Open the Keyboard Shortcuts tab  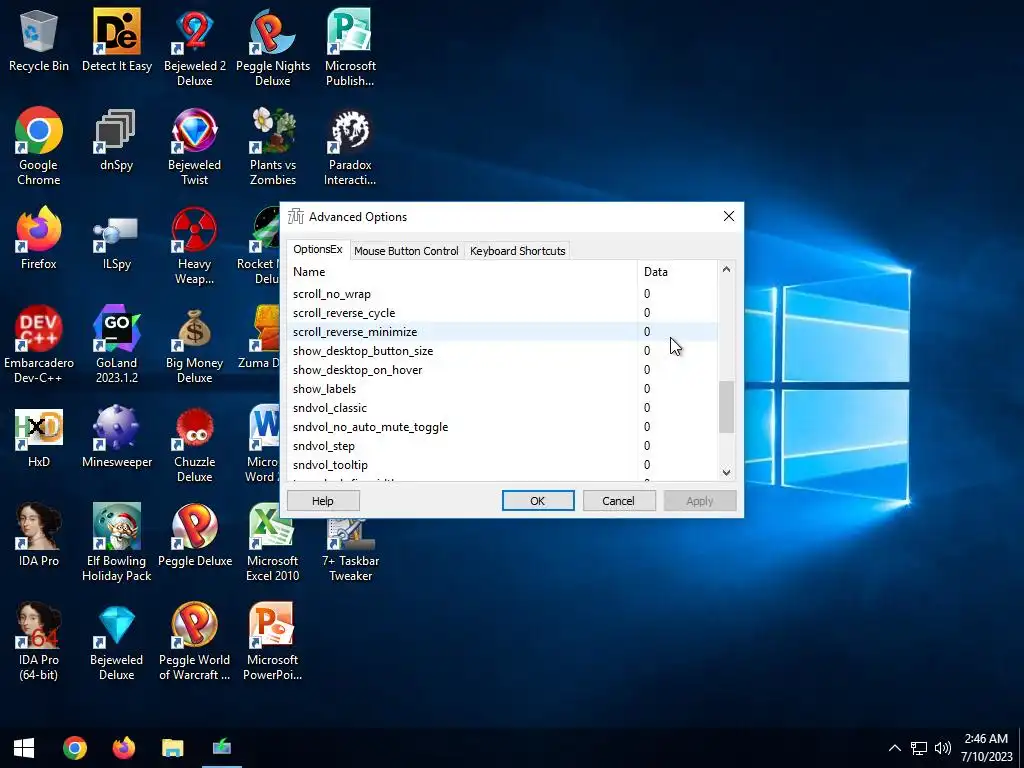point(517,251)
